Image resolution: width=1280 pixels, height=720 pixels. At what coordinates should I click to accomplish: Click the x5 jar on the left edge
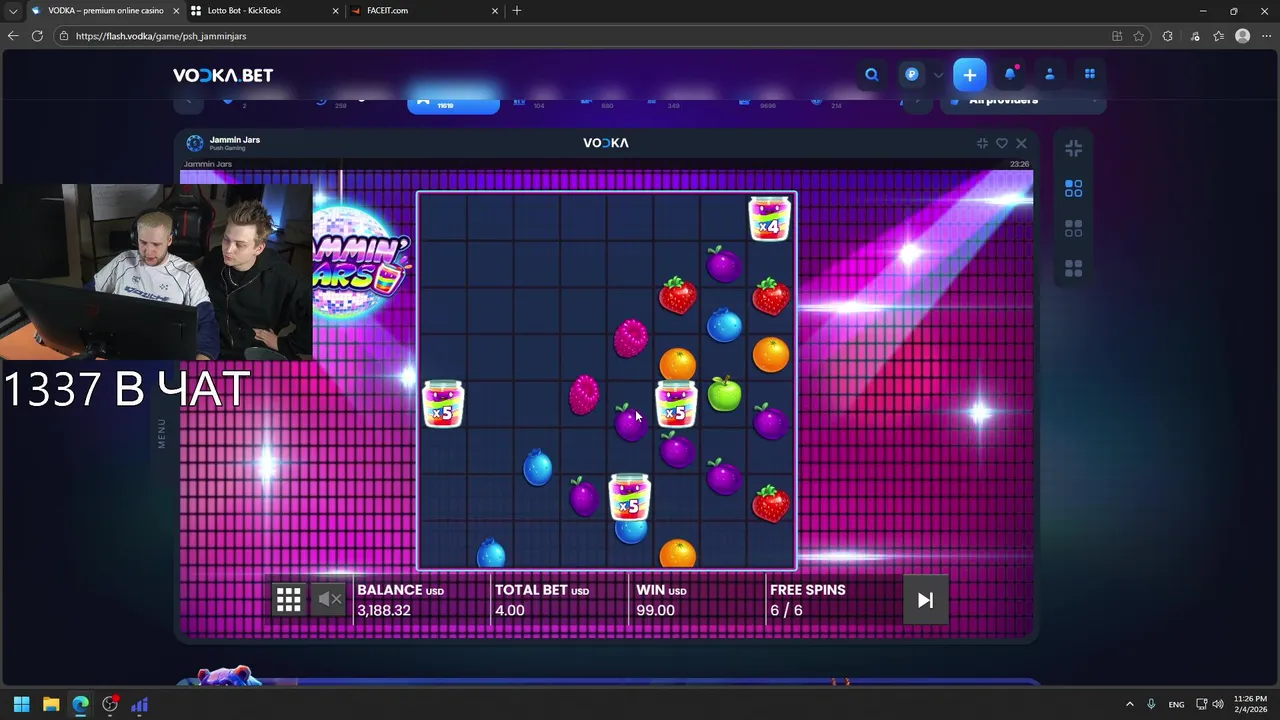pos(443,404)
